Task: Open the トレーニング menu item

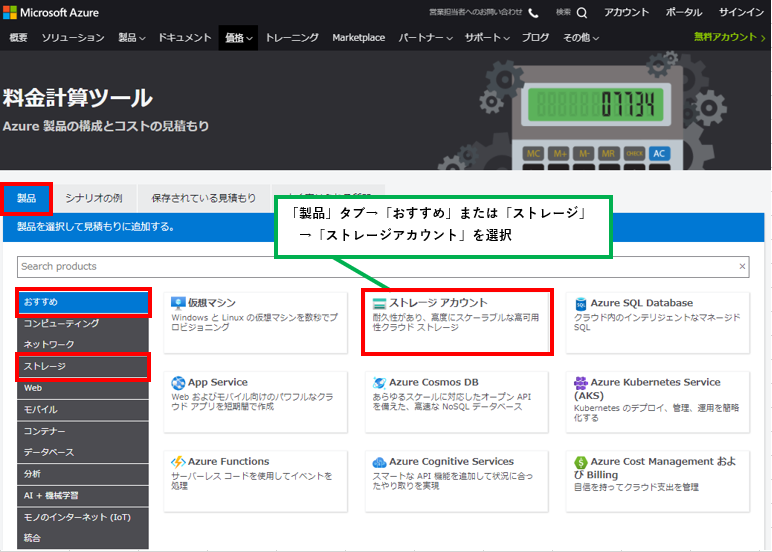Action: (292, 37)
